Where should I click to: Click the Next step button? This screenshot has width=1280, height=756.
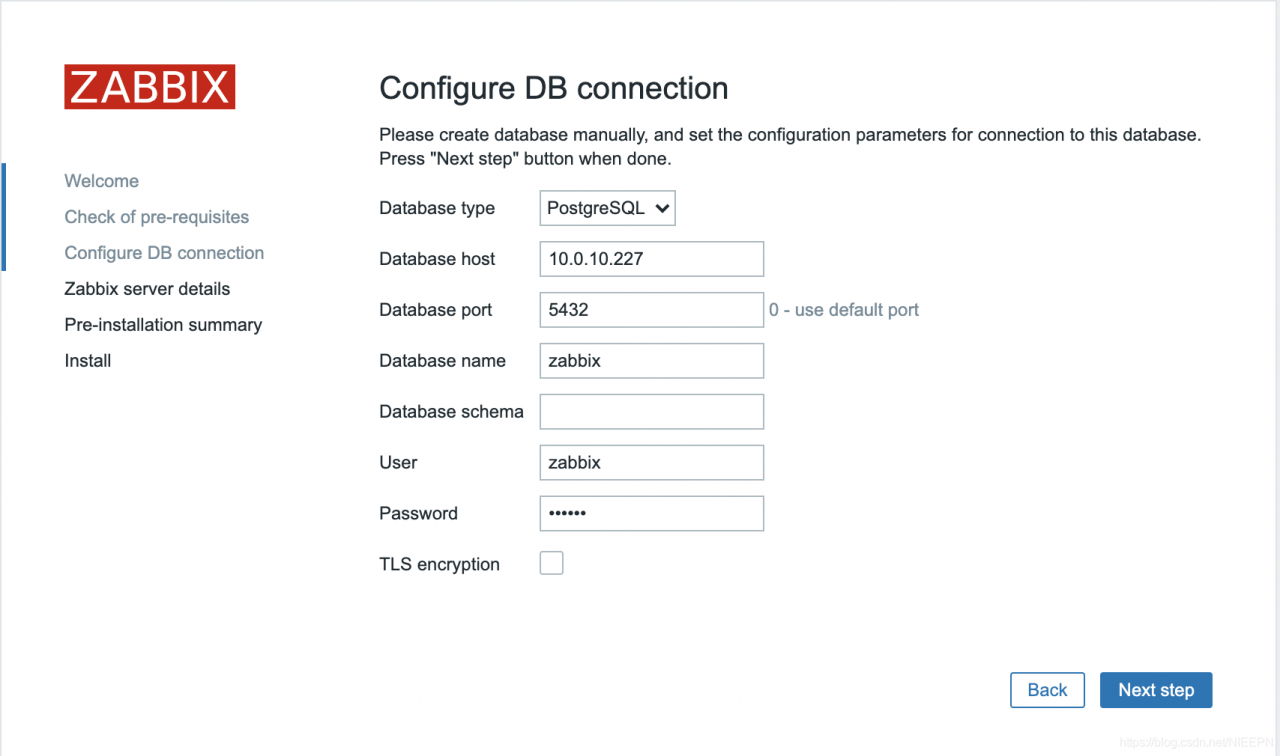point(1156,690)
